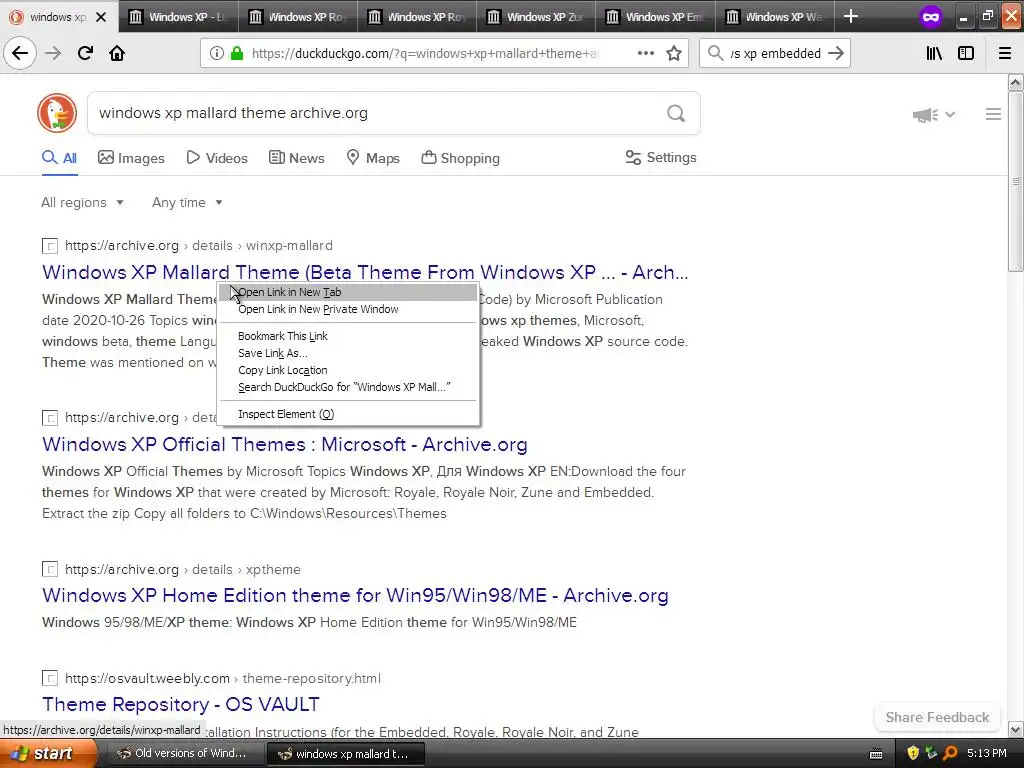This screenshot has width=1024, height=768.
Task: Click the https://osvault.weebly.com result URL
Action: tap(223, 678)
